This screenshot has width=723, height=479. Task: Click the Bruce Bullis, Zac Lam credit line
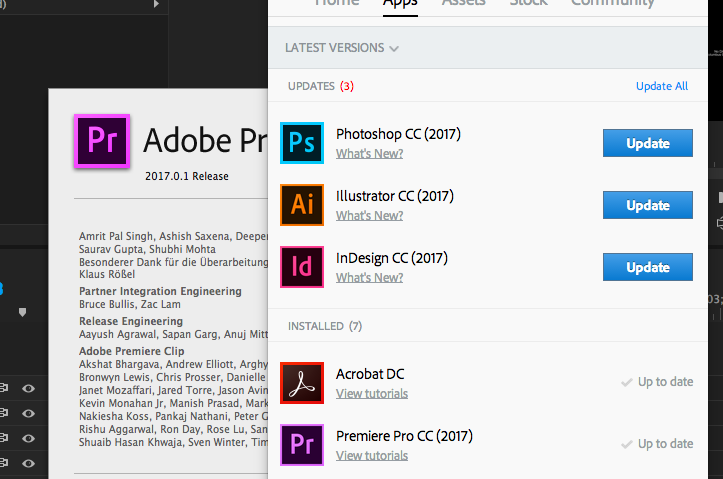pos(130,304)
